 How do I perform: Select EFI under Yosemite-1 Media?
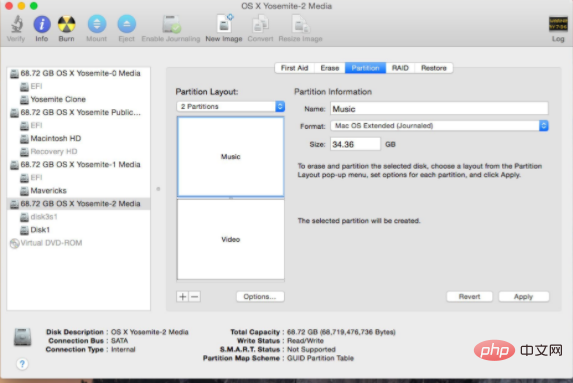[x=78, y=178]
